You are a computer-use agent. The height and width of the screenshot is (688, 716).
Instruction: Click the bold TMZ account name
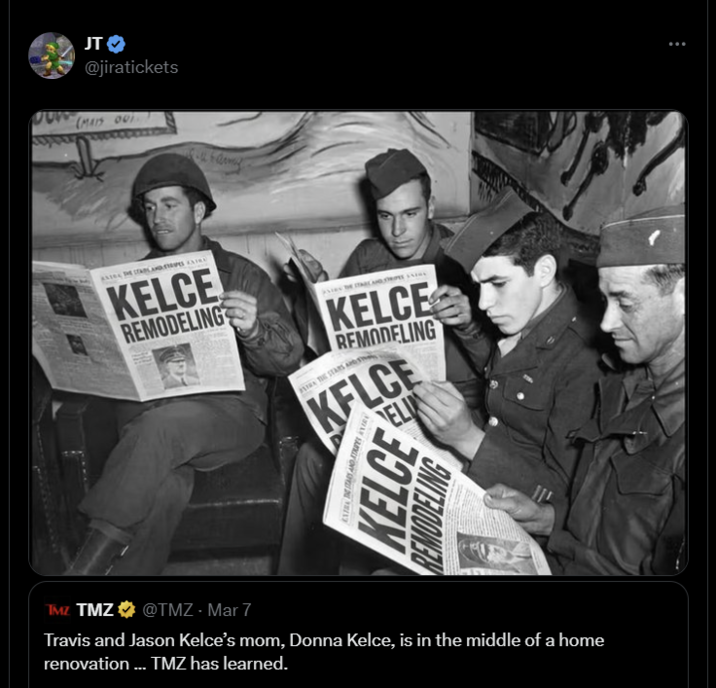coord(94,609)
